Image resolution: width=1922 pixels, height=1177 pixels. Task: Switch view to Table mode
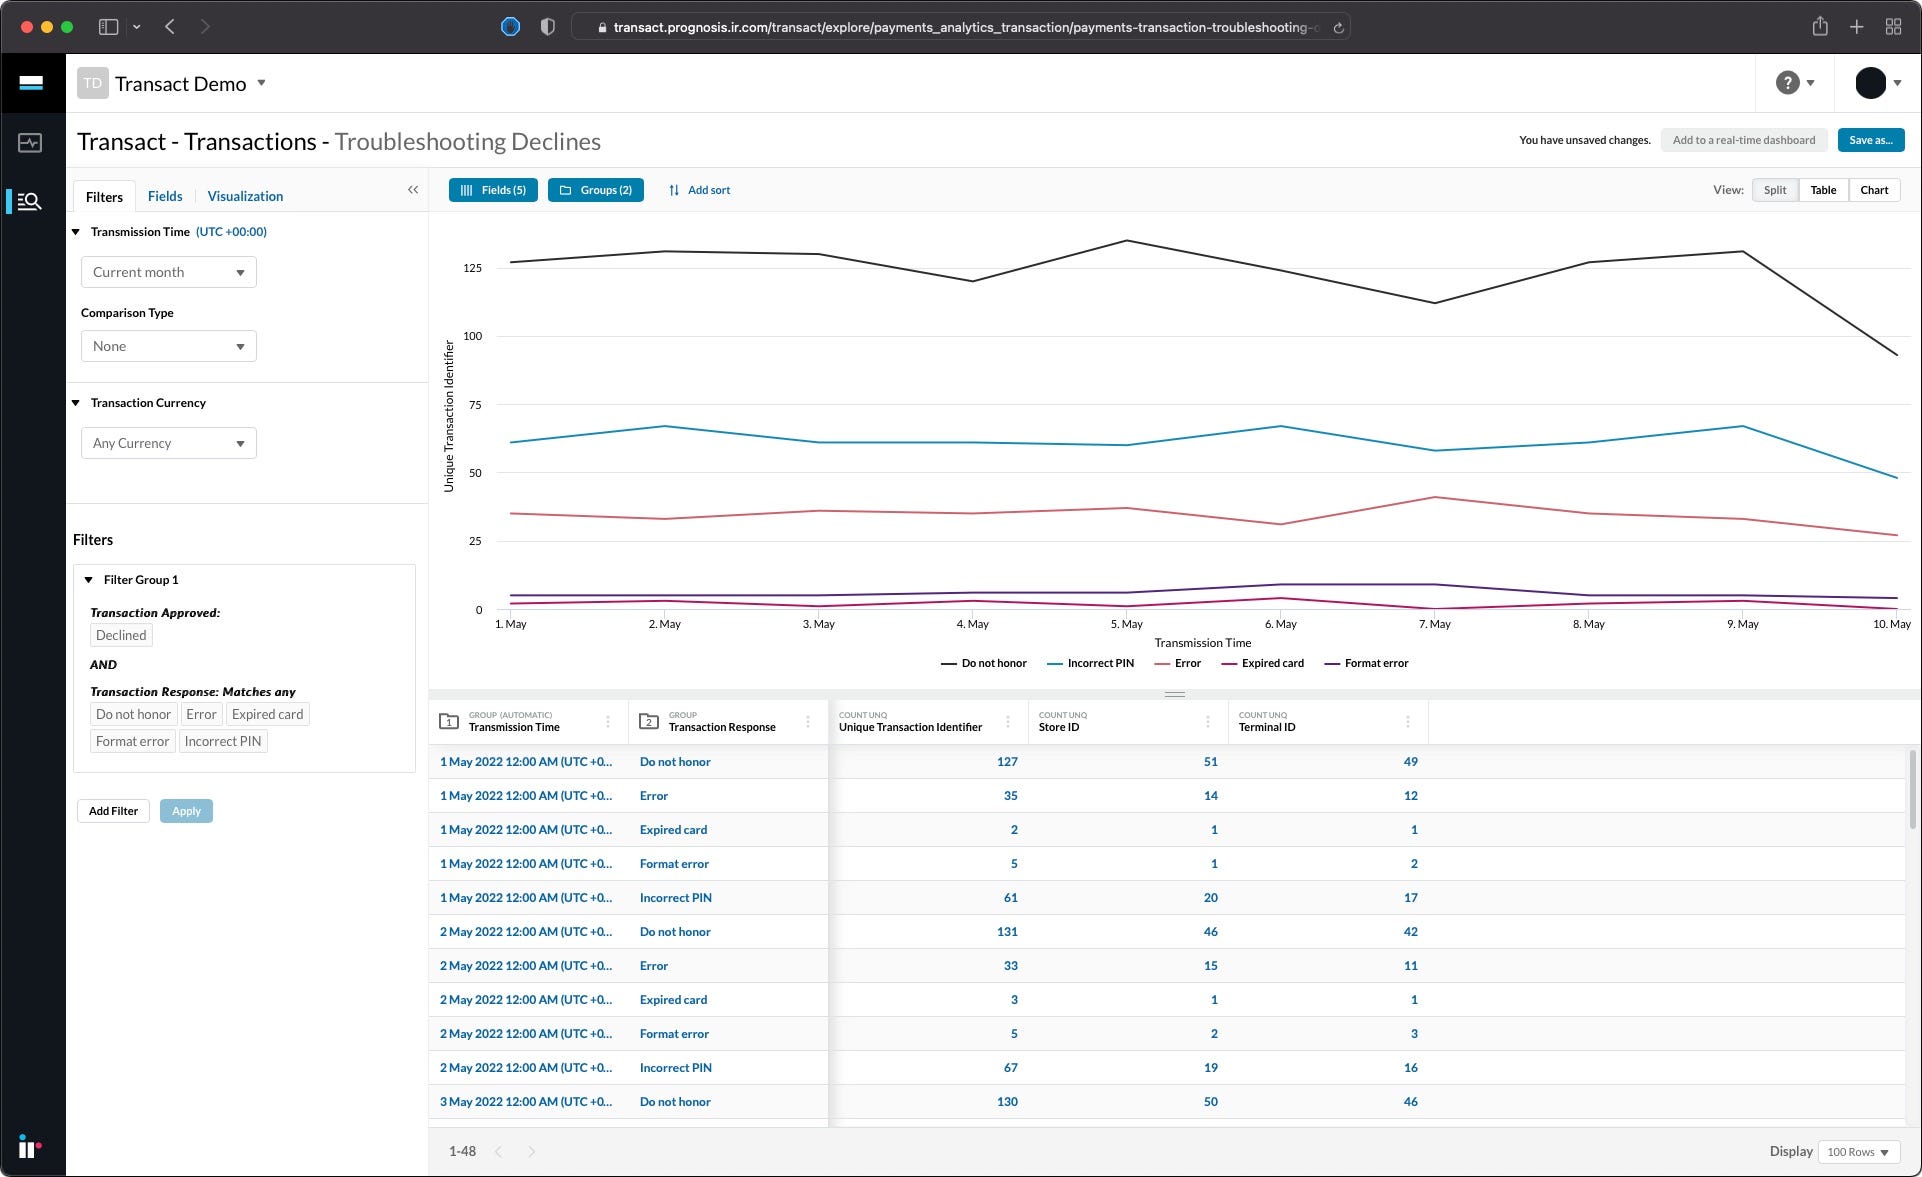tap(1823, 190)
